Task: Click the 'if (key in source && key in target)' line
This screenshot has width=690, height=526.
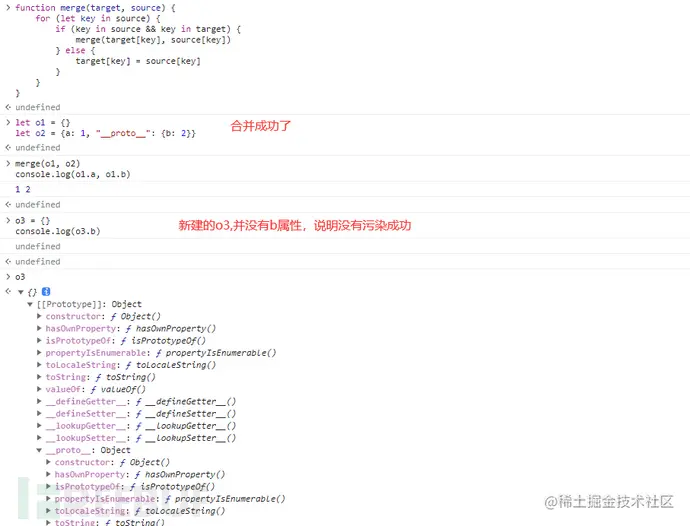Action: [x=148, y=29]
